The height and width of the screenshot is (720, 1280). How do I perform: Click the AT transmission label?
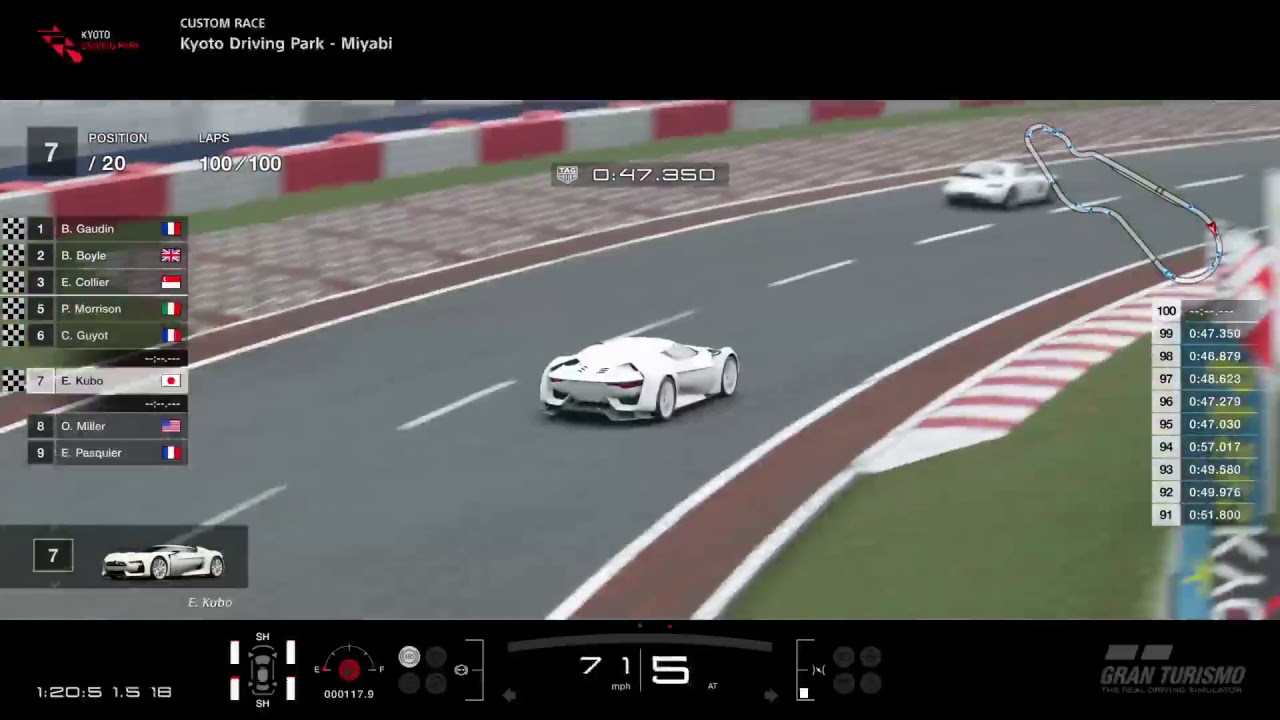(x=713, y=687)
